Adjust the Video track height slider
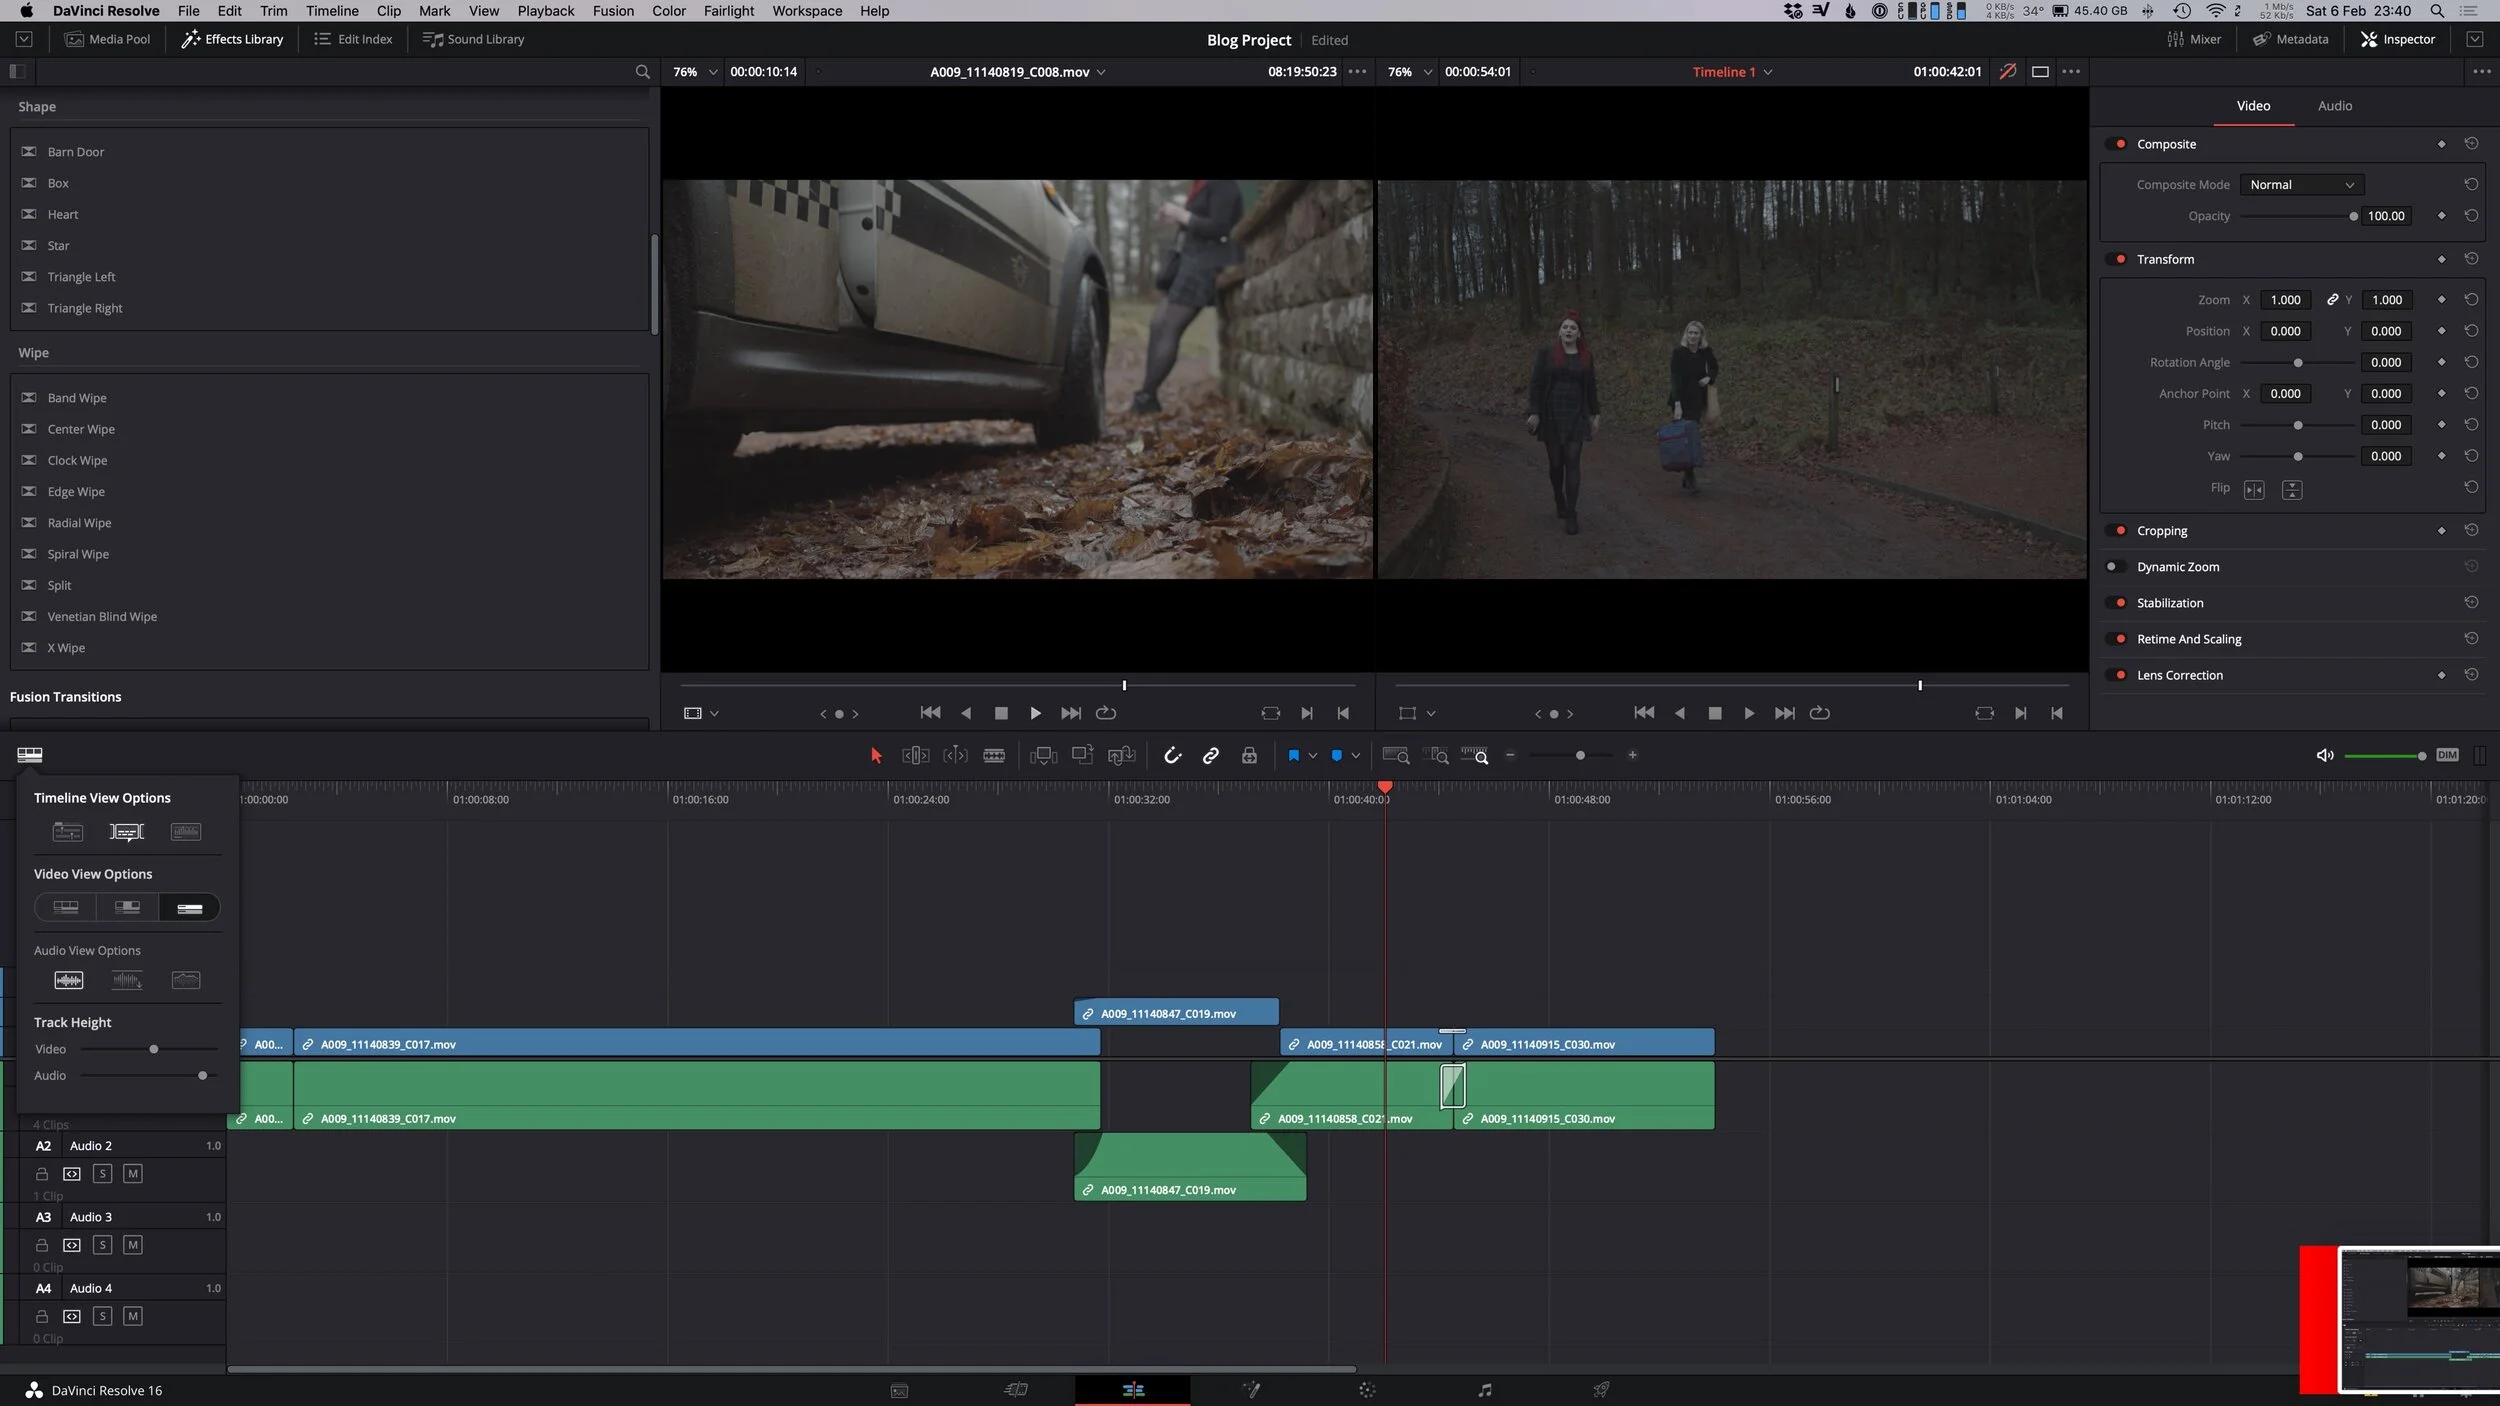The image size is (2500, 1406). 152,1048
